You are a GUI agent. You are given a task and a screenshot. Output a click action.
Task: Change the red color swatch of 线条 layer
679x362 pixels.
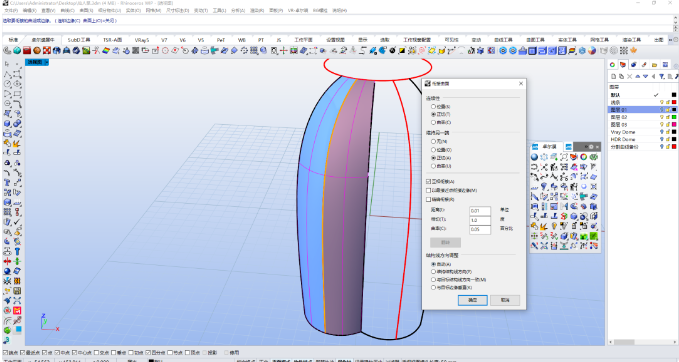click(x=674, y=103)
